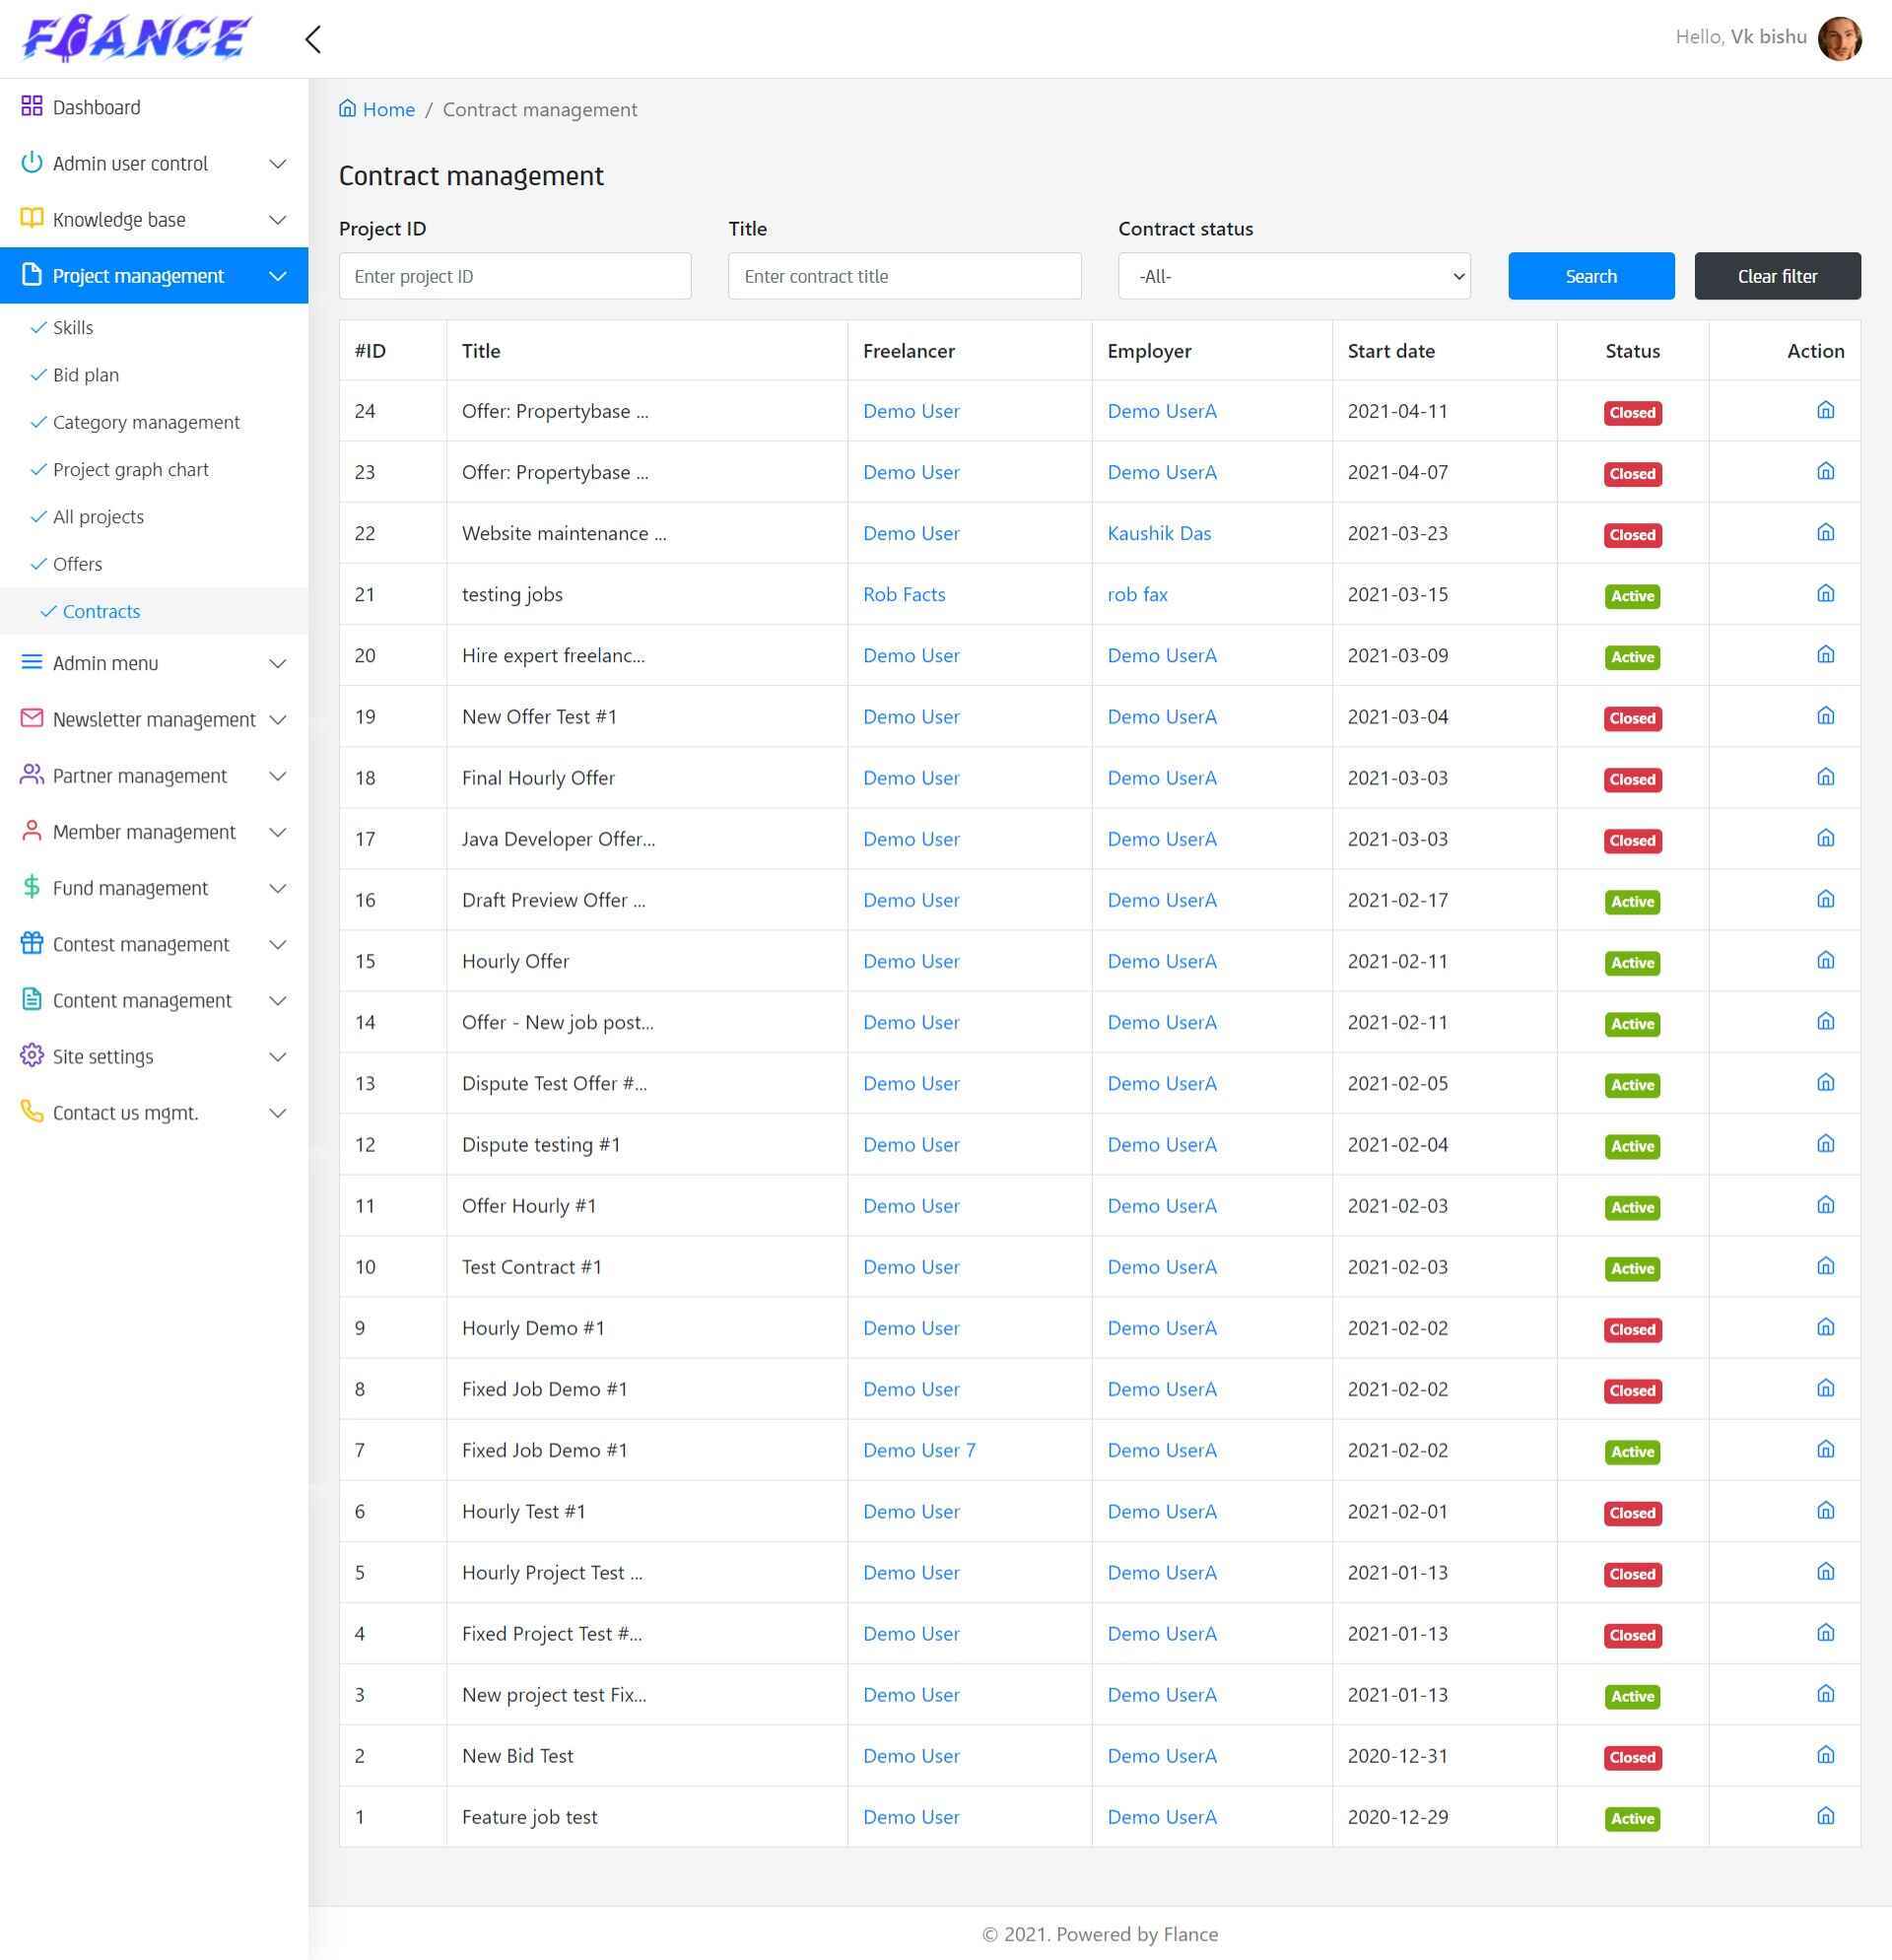Click Fund management dollar icon
Screen dimensions: 1892x1960
32,887
